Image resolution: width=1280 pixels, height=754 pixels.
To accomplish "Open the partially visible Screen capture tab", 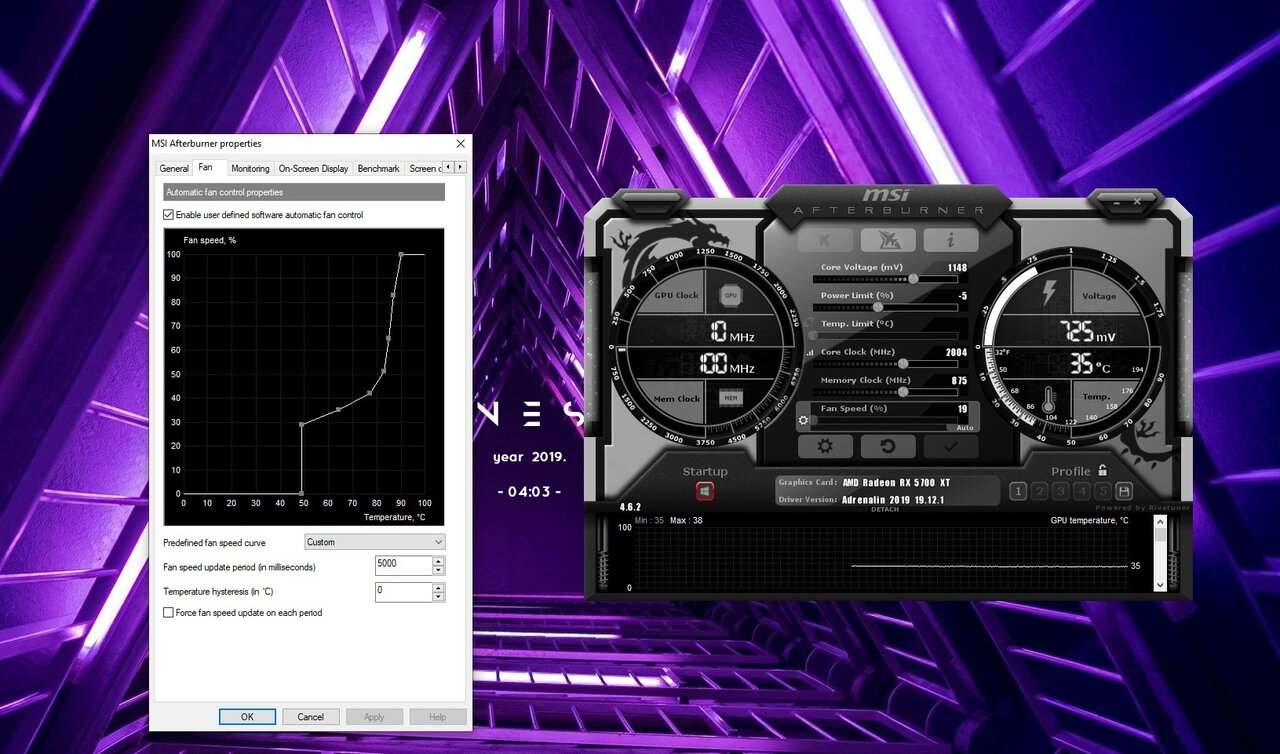I will 422,169.
